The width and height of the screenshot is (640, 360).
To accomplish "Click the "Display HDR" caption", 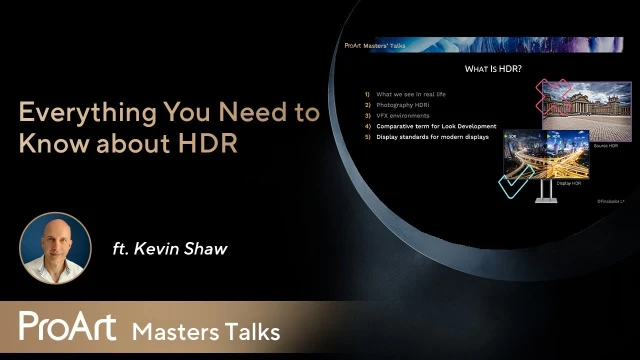I will click(x=569, y=184).
